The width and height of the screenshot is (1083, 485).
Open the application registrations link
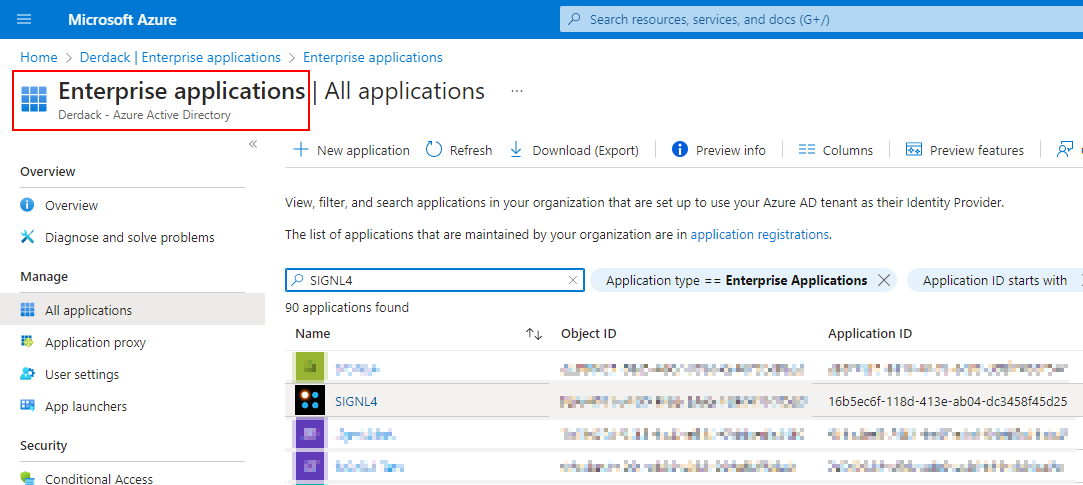tap(759, 235)
